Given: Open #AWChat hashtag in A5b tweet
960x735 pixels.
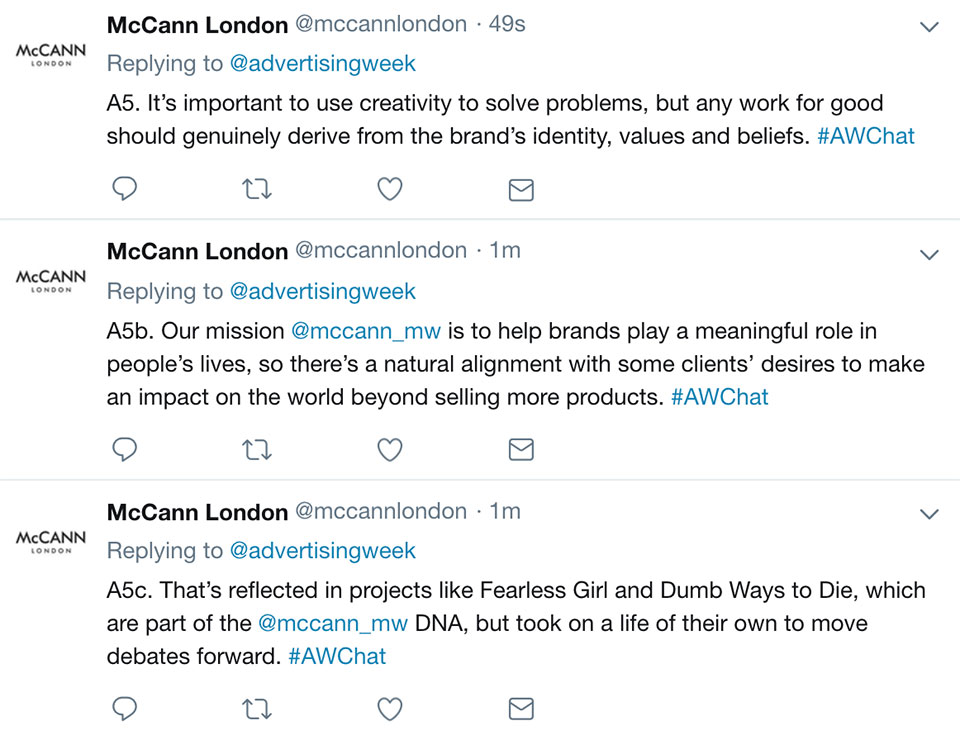Looking at the screenshot, I should click(719, 397).
